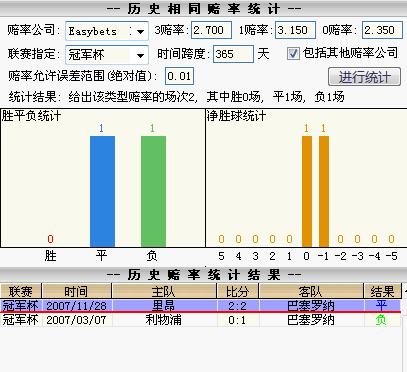The image size is (407, 372).
Task: Select the 2007/03/07 利物浦 match row
Action: [x=200, y=320]
